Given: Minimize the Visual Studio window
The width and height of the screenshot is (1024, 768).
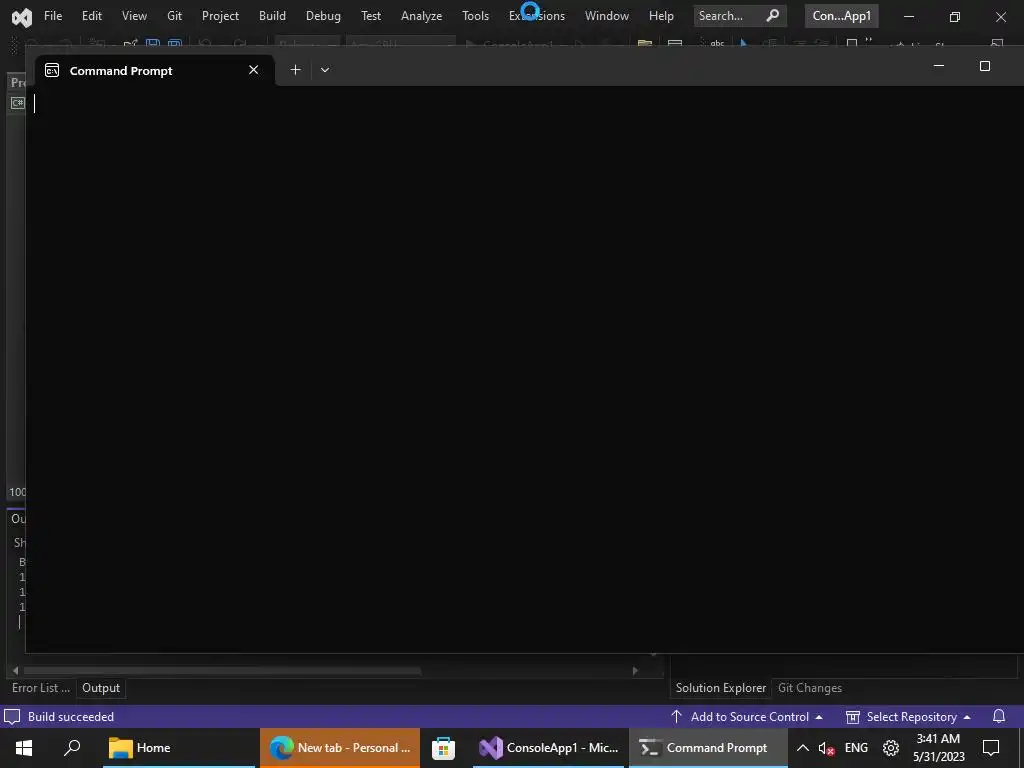Looking at the screenshot, I should (908, 16).
